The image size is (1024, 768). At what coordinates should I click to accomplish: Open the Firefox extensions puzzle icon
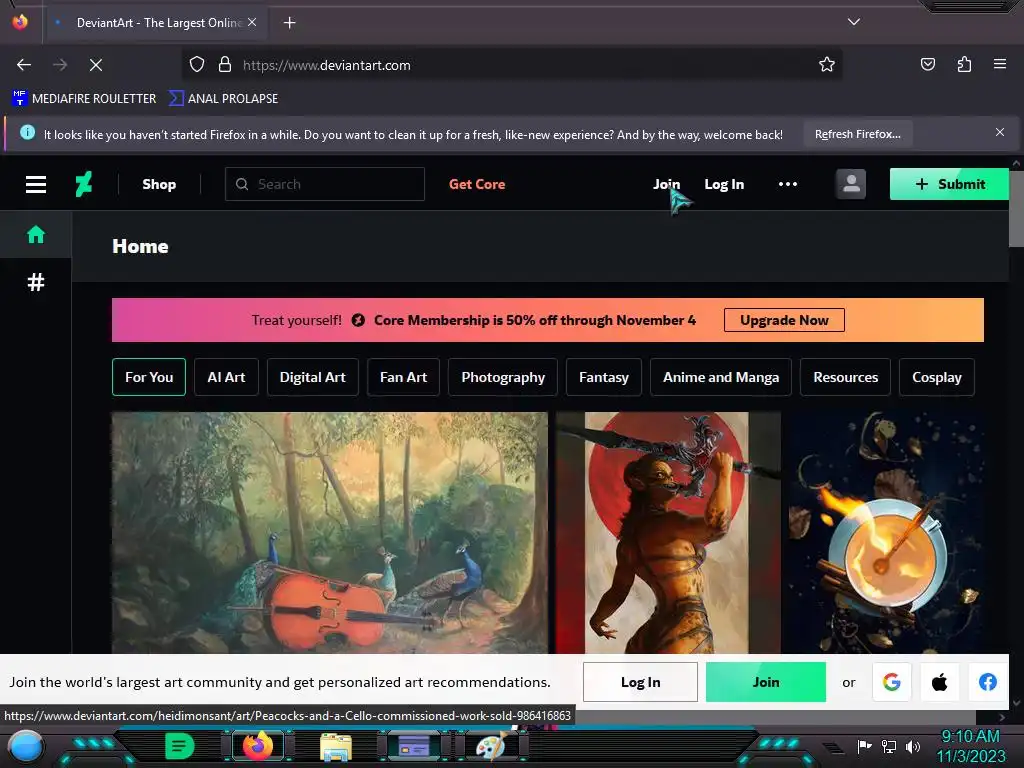[x=964, y=64]
